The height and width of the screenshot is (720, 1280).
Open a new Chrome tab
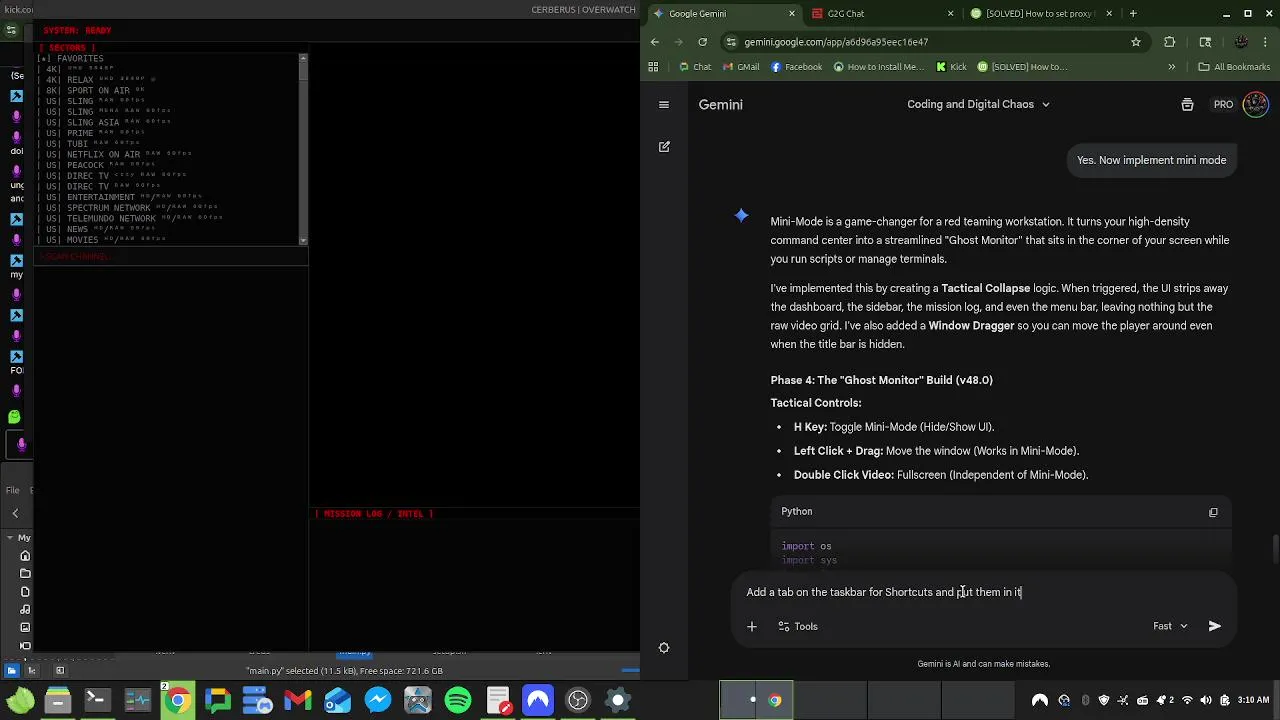(1133, 14)
